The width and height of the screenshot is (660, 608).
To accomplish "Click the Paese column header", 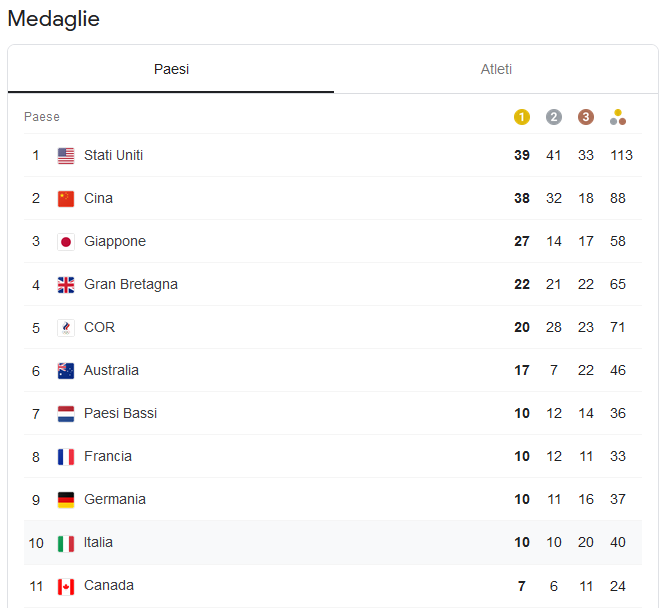I will 42,117.
